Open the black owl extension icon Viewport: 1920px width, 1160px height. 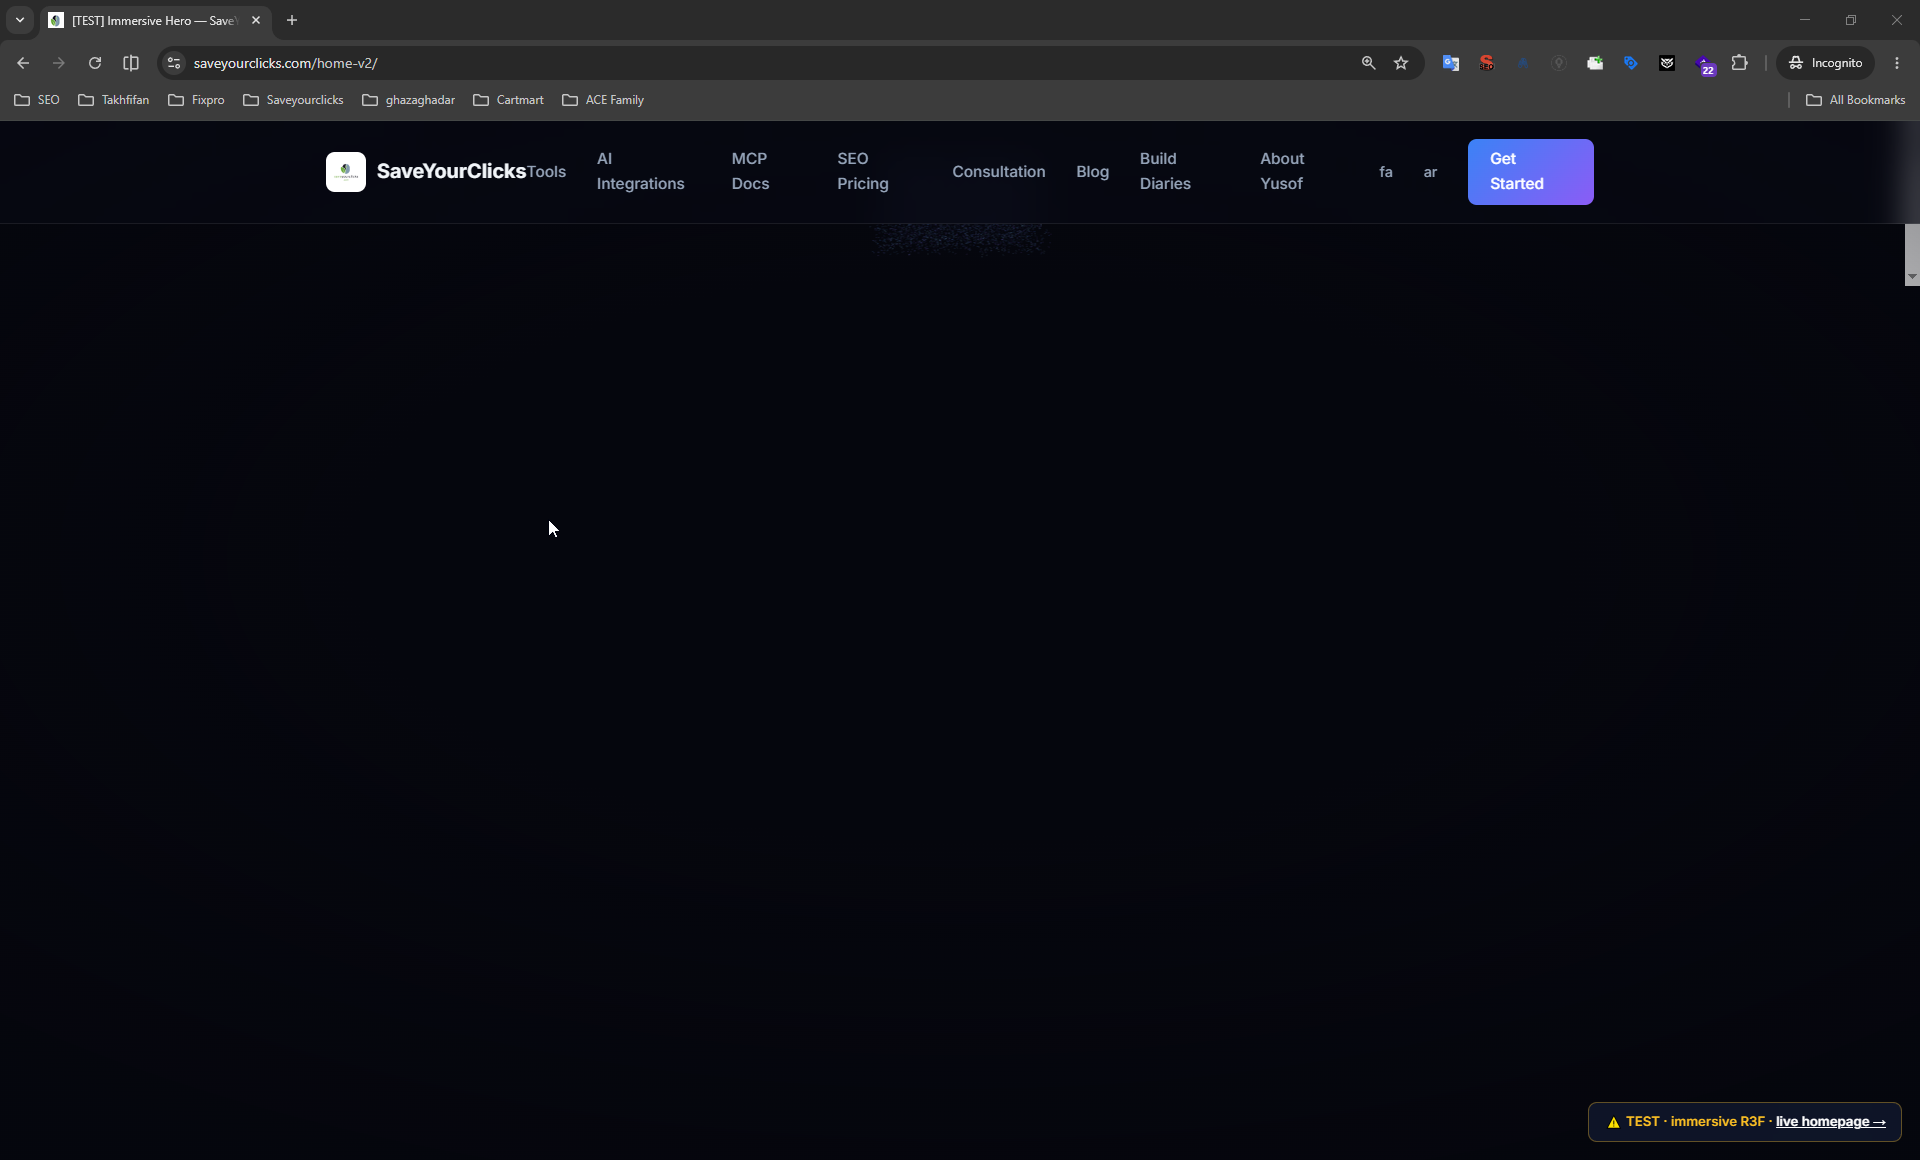tap(1667, 63)
